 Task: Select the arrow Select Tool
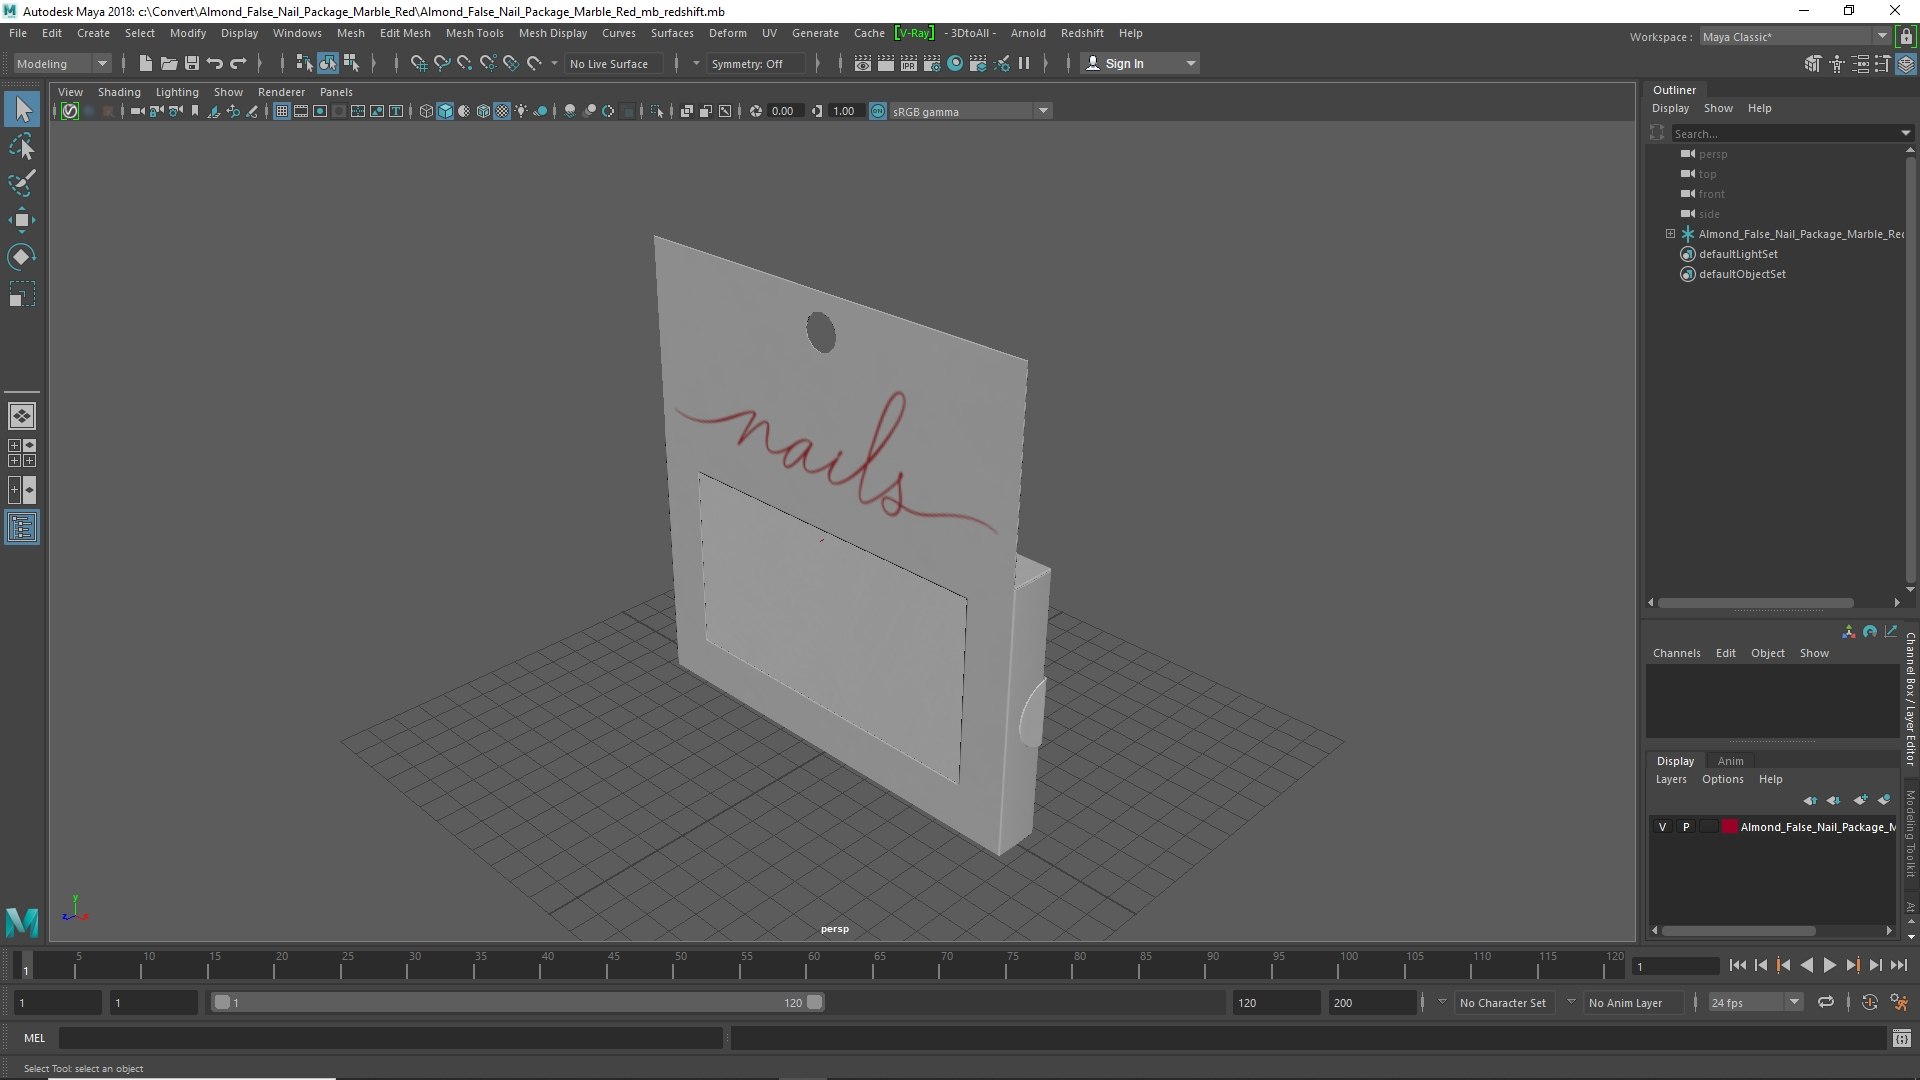click(x=22, y=110)
